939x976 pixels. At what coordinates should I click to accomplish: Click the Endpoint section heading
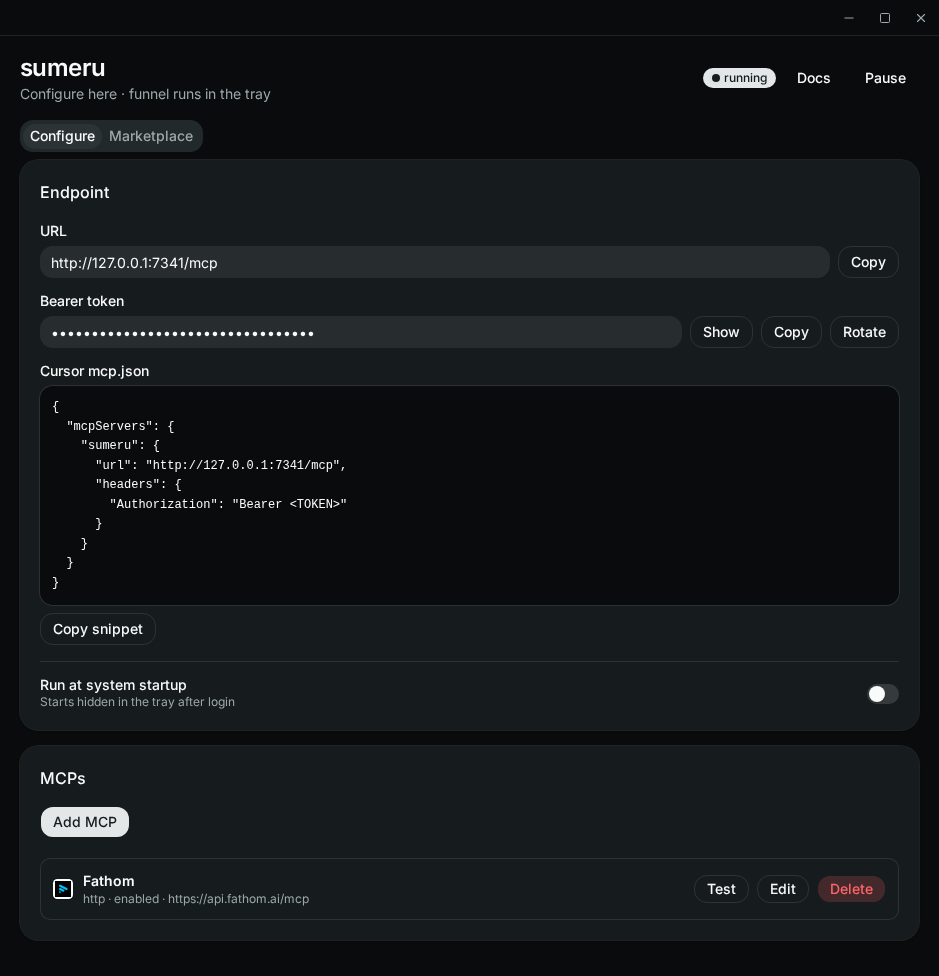(75, 192)
